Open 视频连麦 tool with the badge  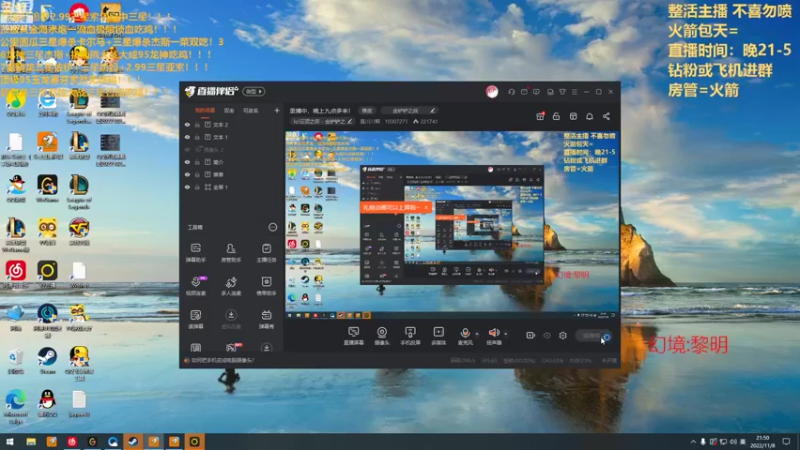pos(195,285)
